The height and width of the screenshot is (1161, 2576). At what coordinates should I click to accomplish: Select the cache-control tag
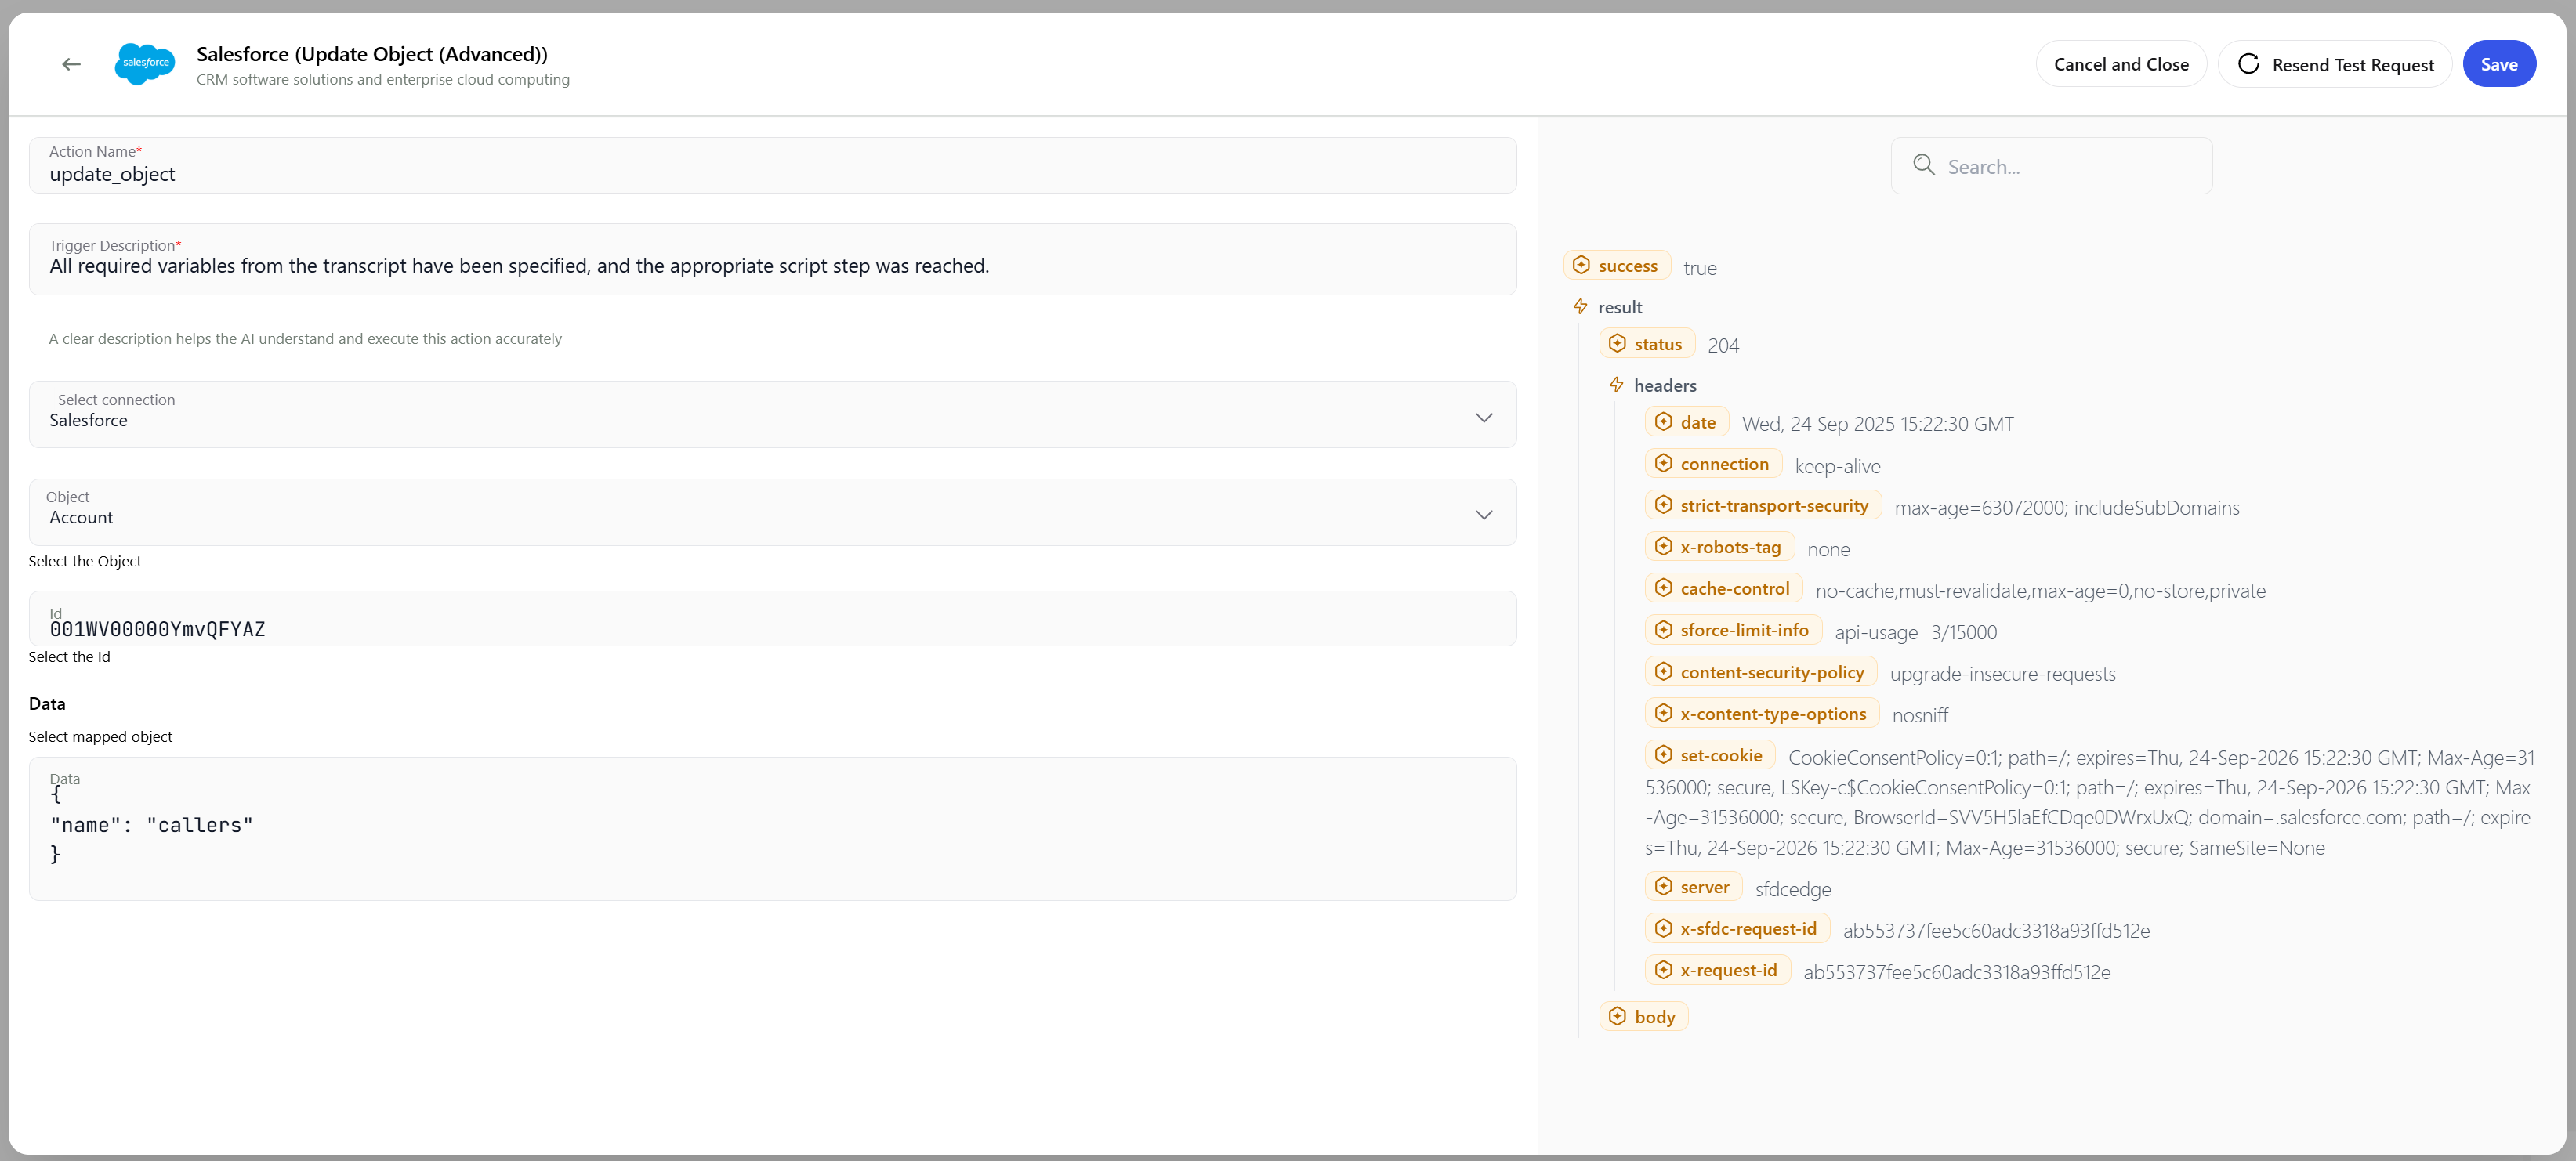1723,588
